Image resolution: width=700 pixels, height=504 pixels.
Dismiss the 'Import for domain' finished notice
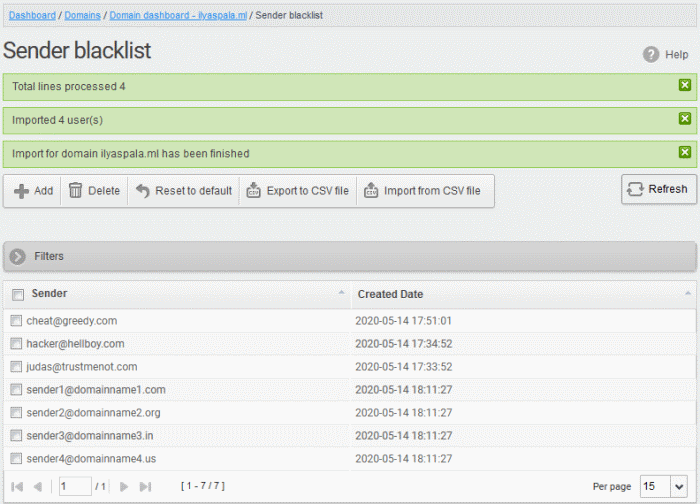point(685,152)
